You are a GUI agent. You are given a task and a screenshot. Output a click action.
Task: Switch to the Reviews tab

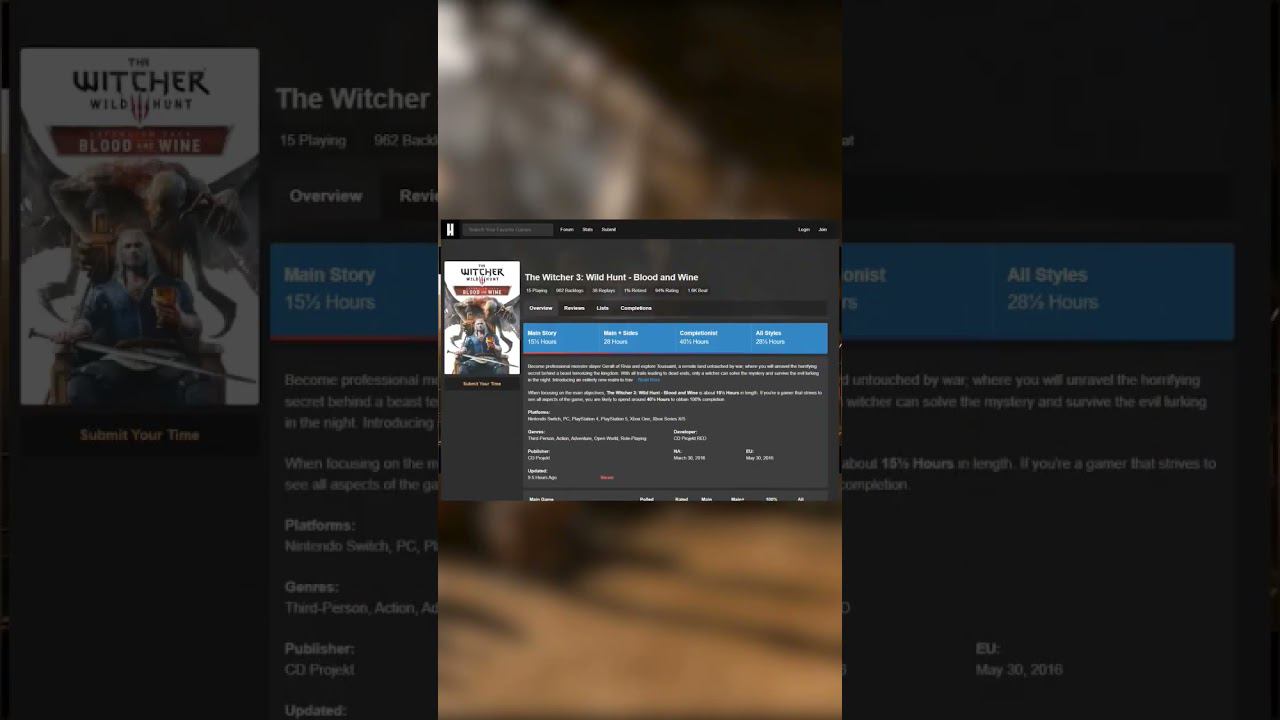tap(574, 308)
